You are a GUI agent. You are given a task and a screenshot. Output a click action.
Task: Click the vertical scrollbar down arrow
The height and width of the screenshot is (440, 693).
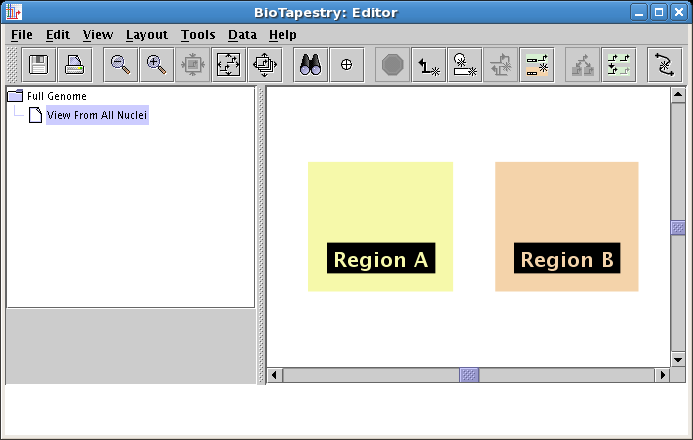(x=677, y=358)
